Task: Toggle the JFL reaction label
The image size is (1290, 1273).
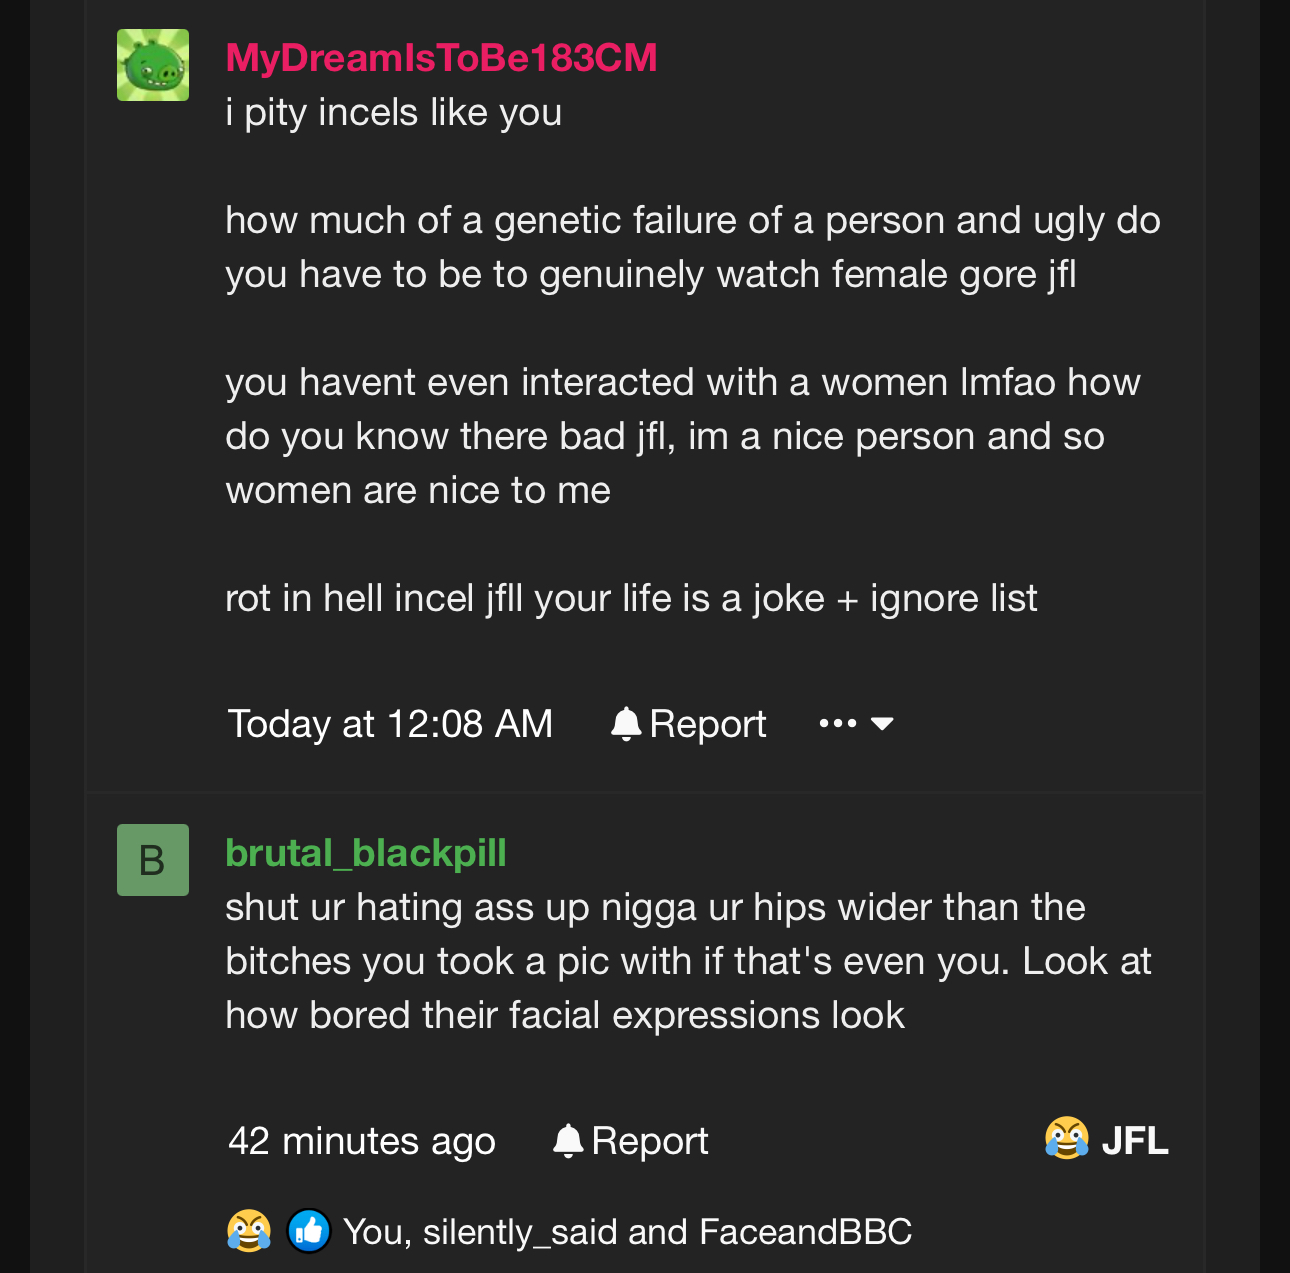Action: [1135, 1141]
